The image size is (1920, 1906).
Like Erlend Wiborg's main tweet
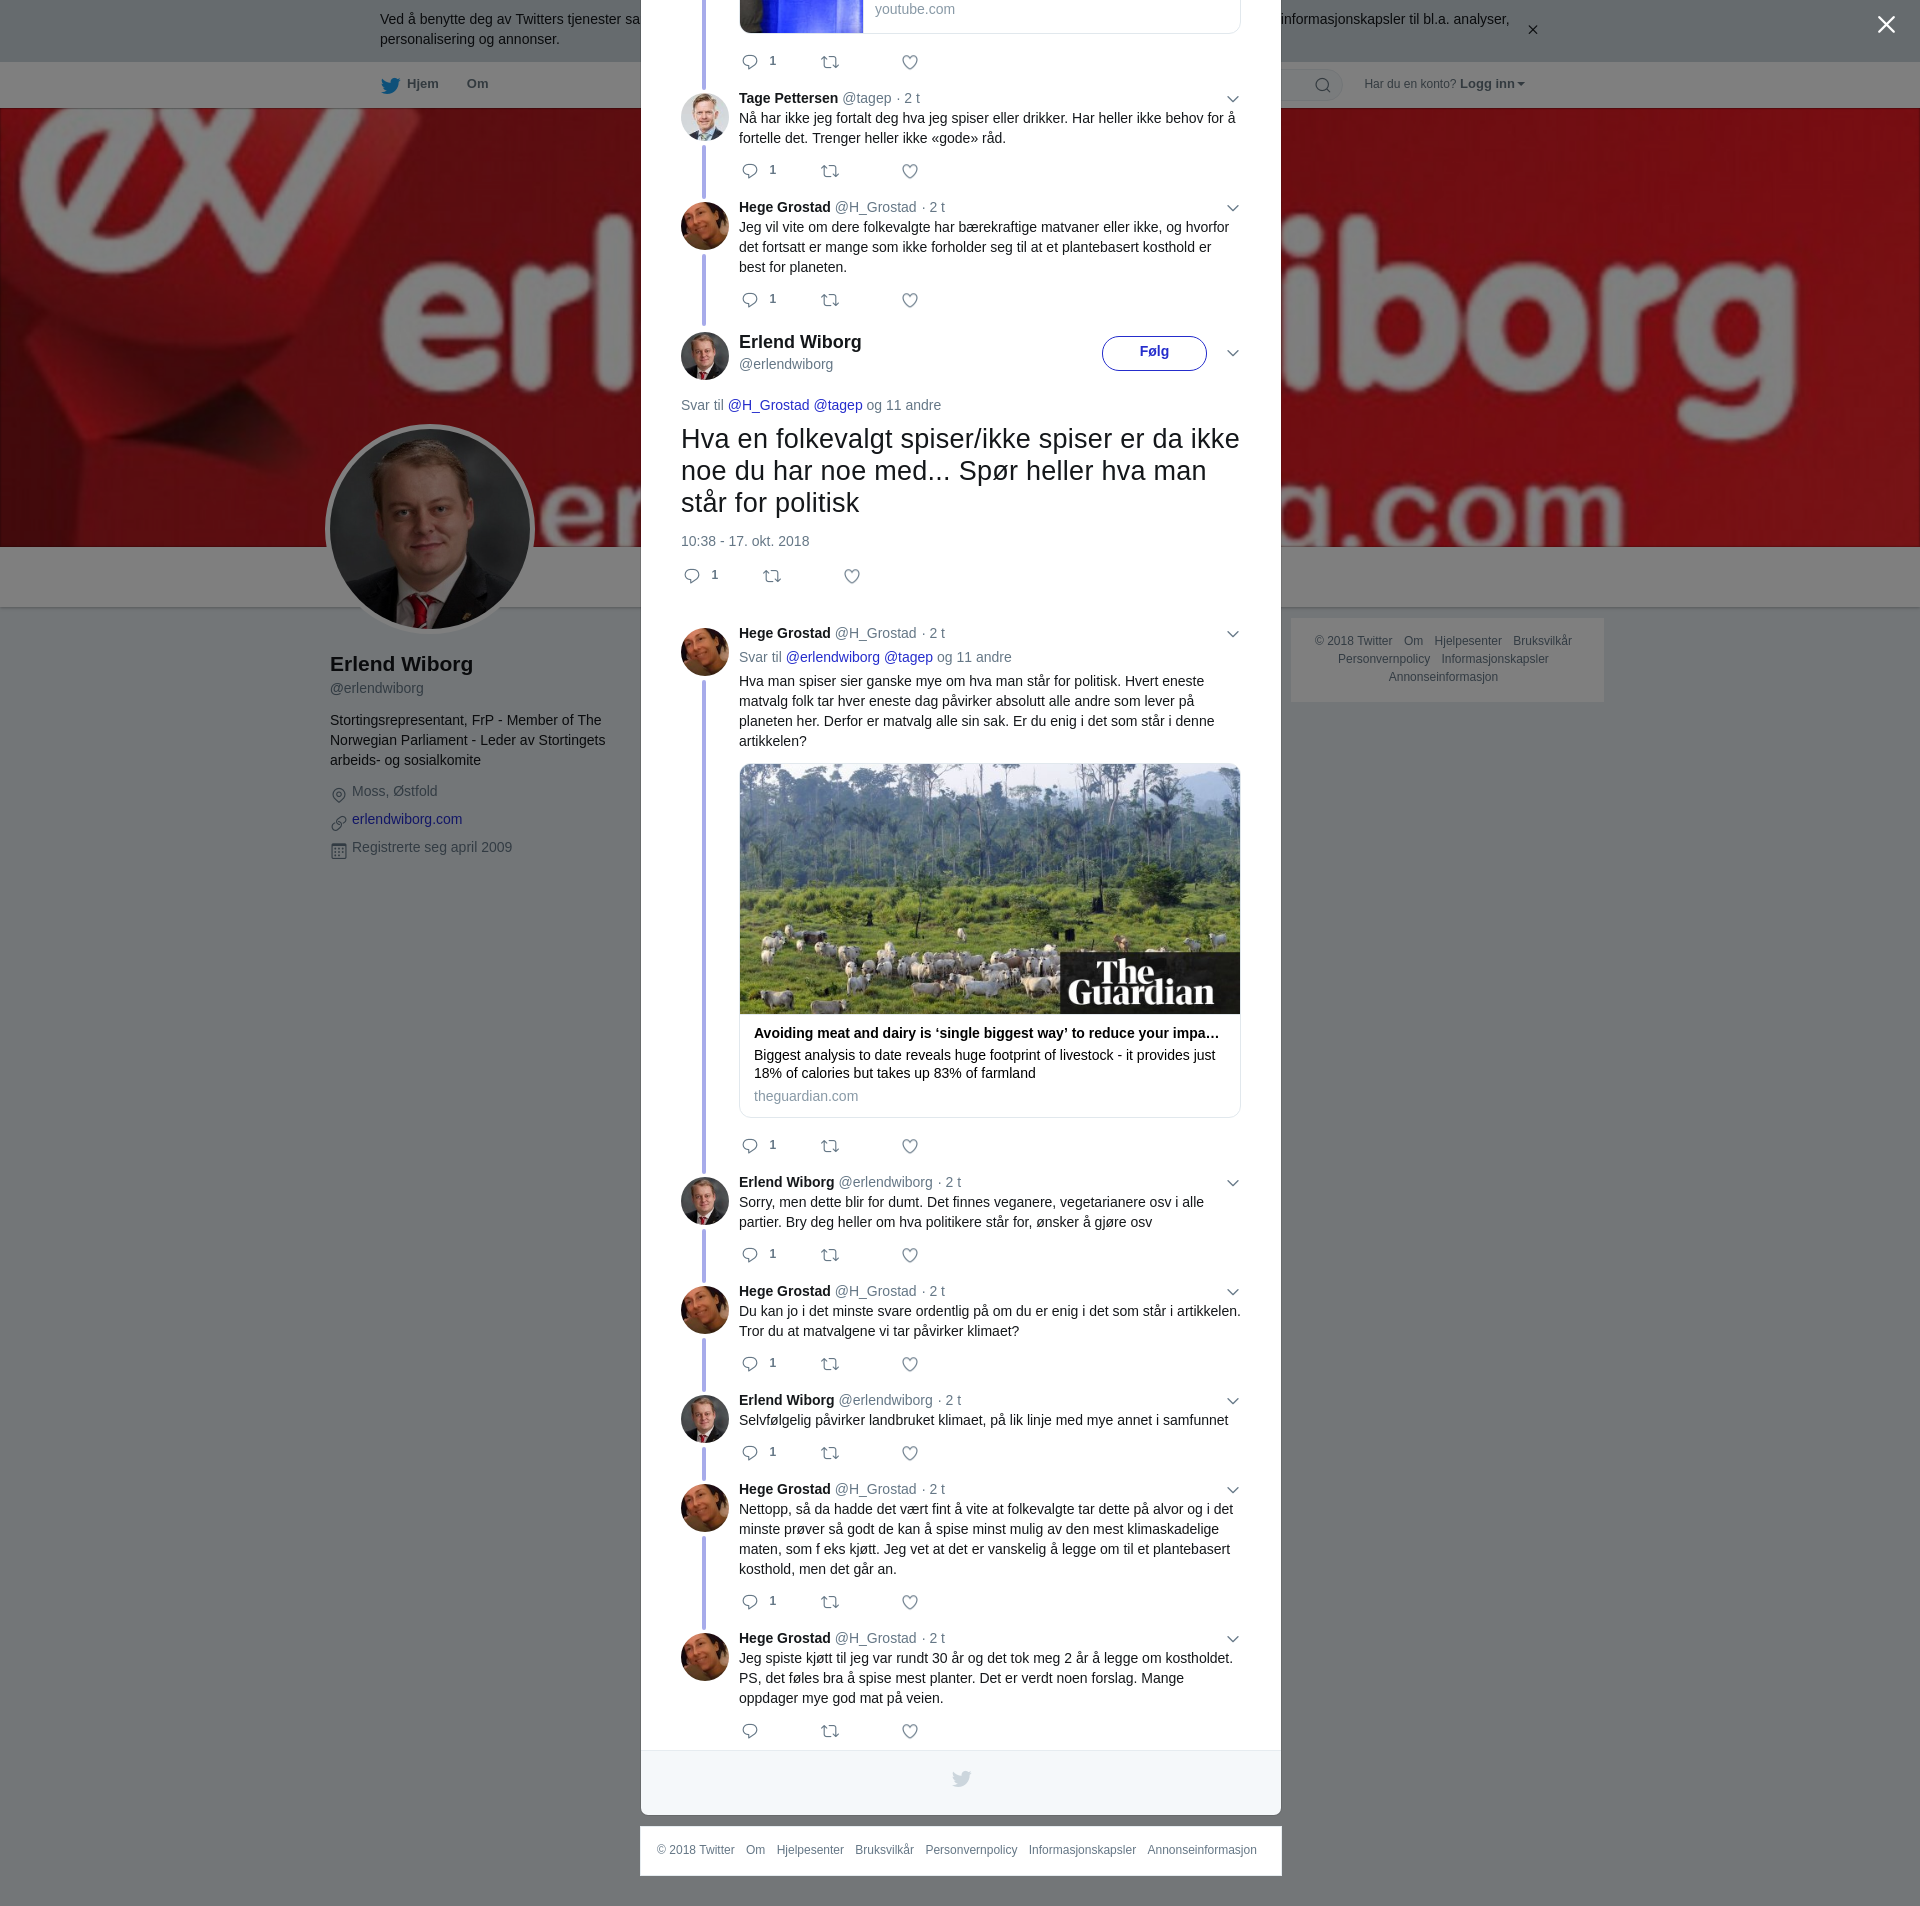coord(852,576)
